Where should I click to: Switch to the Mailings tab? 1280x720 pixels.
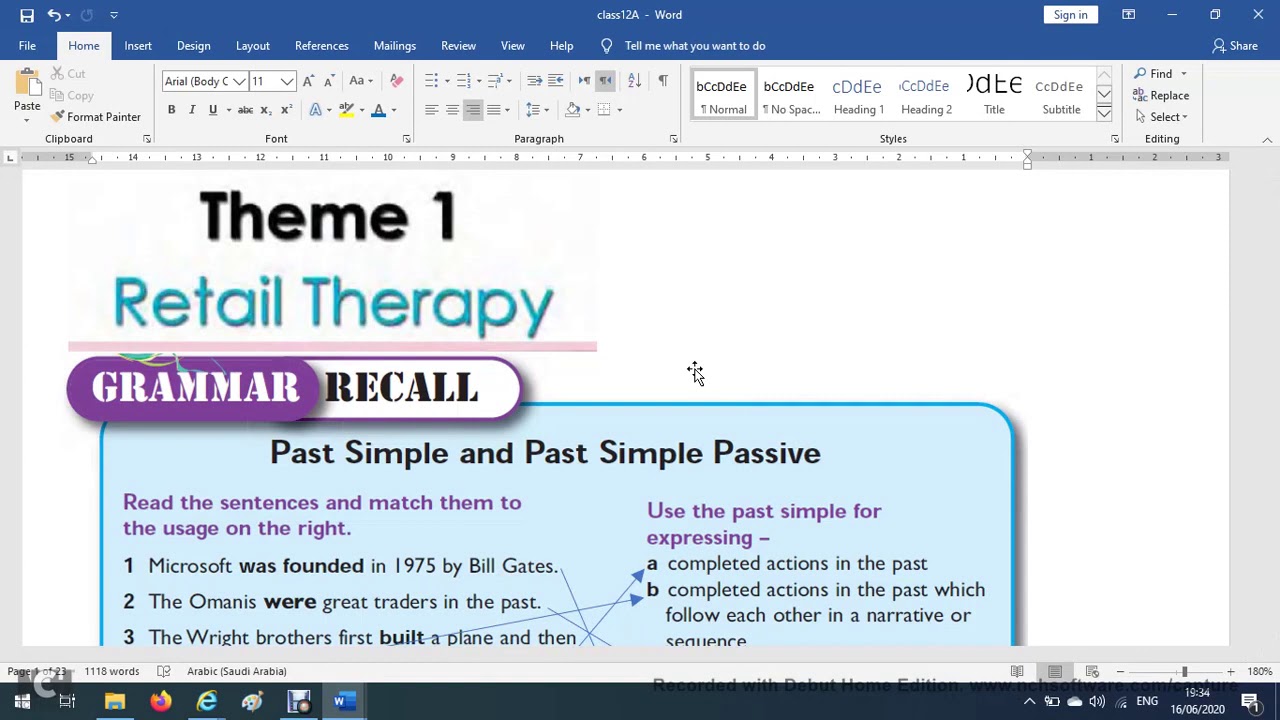pos(395,46)
